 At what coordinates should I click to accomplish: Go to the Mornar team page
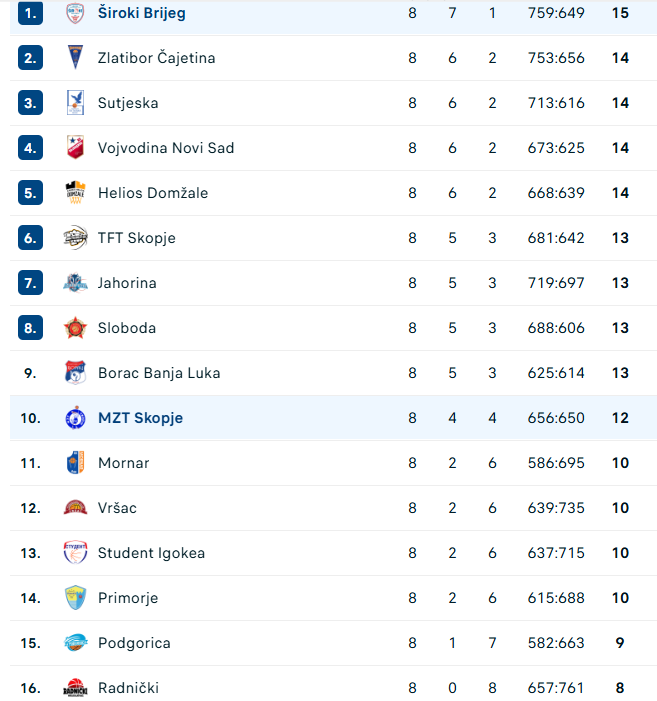point(124,463)
